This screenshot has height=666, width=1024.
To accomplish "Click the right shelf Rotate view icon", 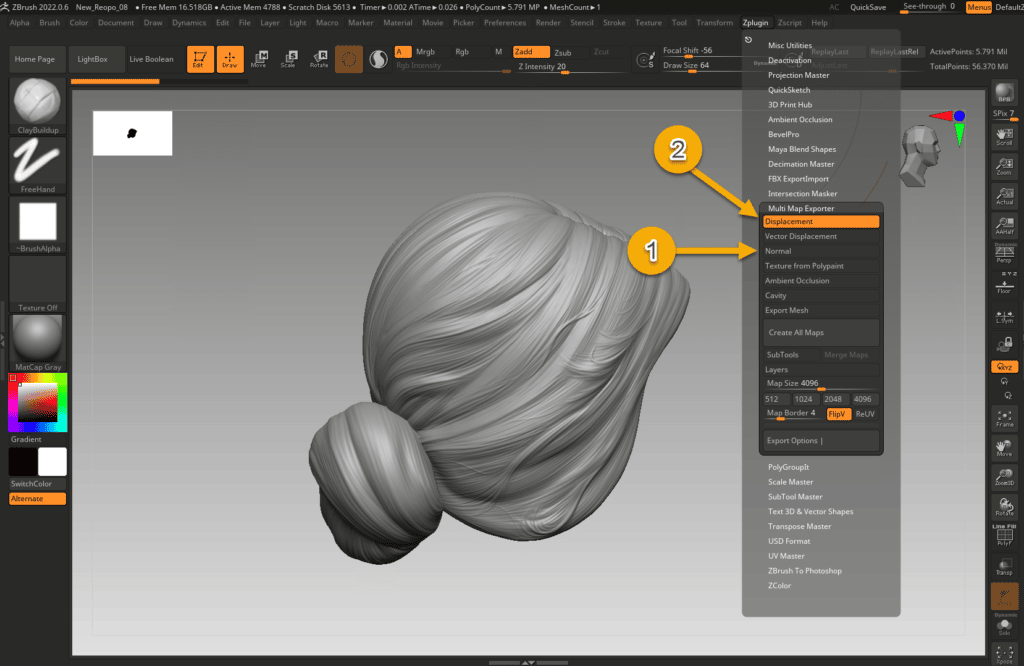I will coord(1004,507).
